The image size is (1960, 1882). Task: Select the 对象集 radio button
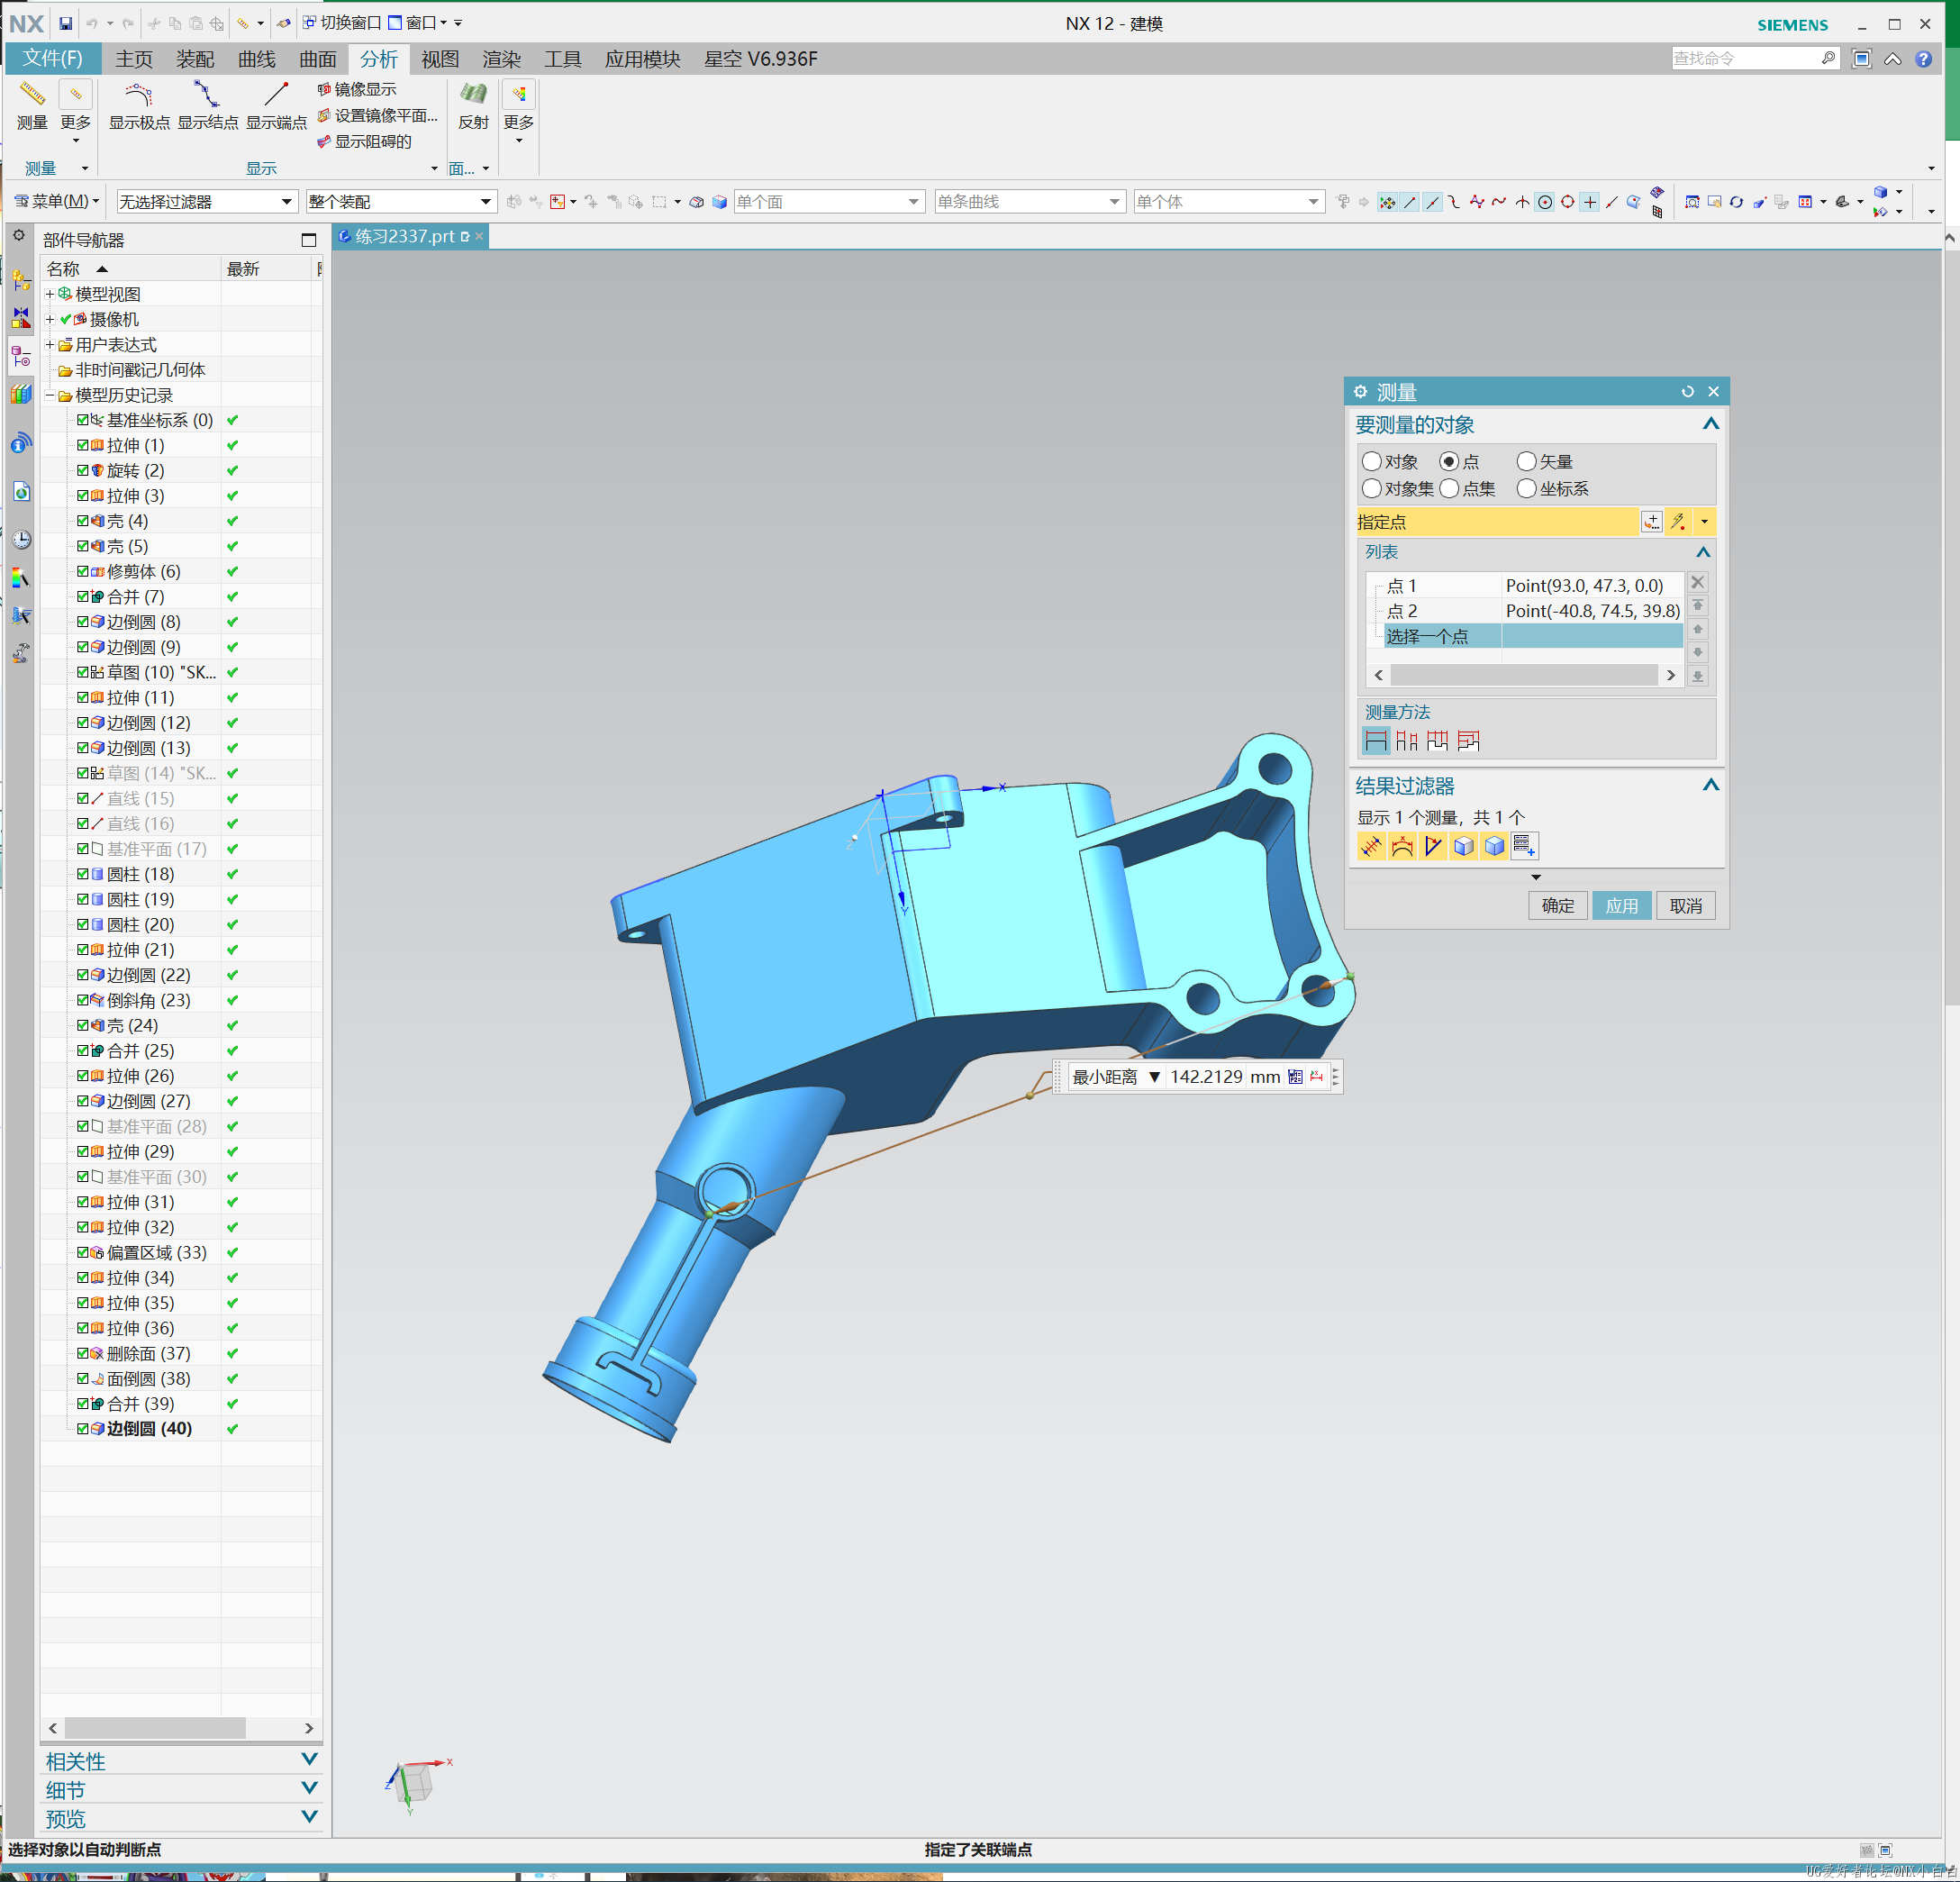coord(1372,489)
